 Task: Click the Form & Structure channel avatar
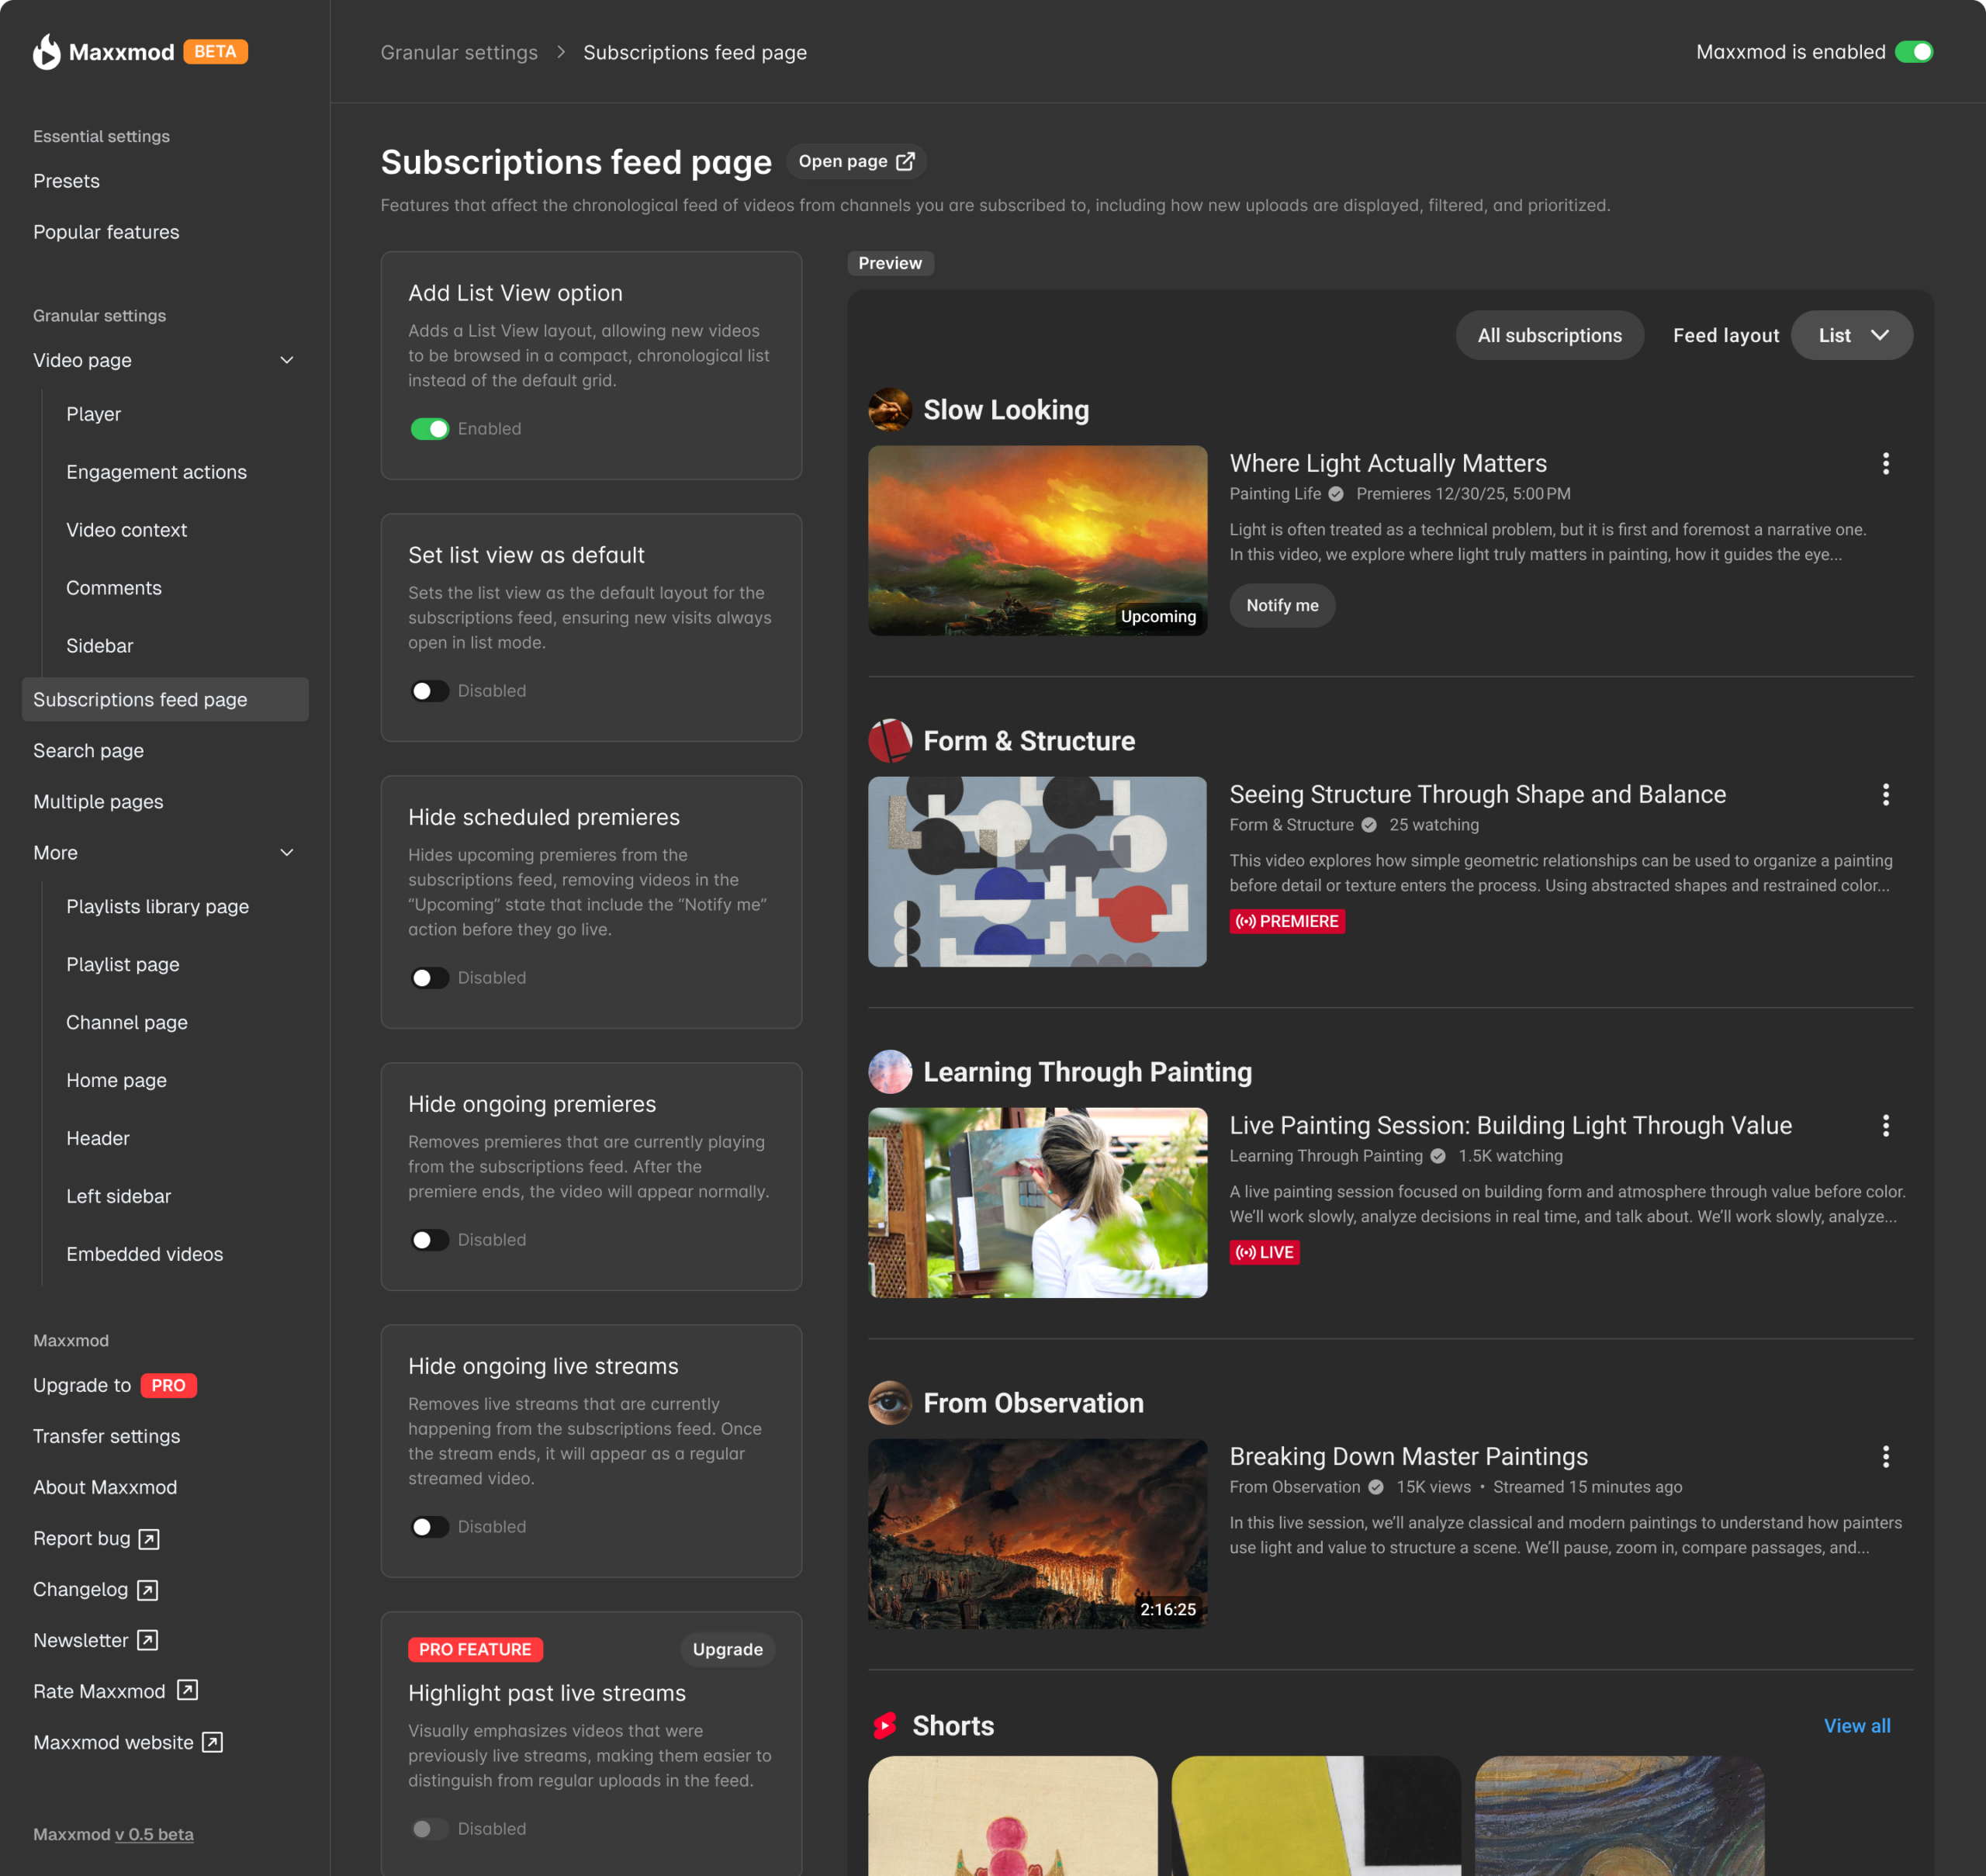889,741
